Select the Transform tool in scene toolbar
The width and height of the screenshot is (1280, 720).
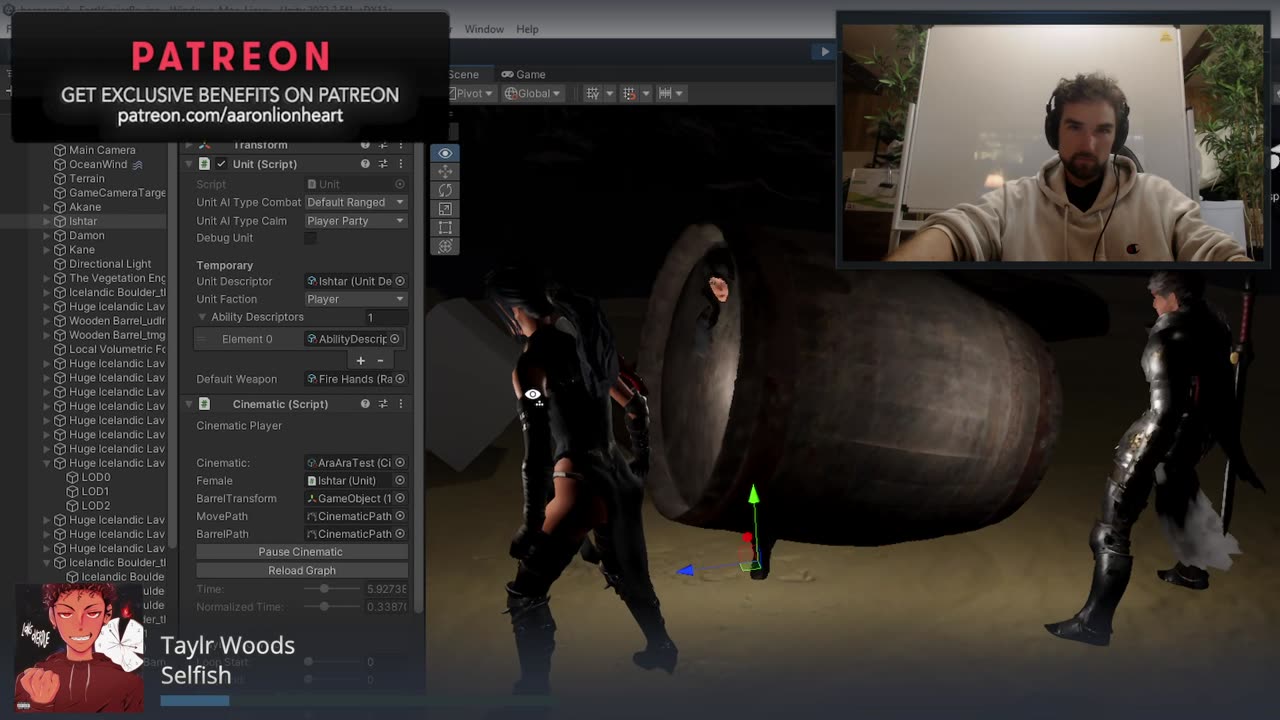pos(445,246)
